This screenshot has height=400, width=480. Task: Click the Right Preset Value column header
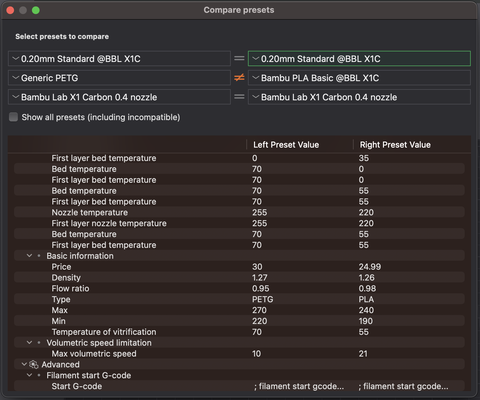click(x=395, y=145)
